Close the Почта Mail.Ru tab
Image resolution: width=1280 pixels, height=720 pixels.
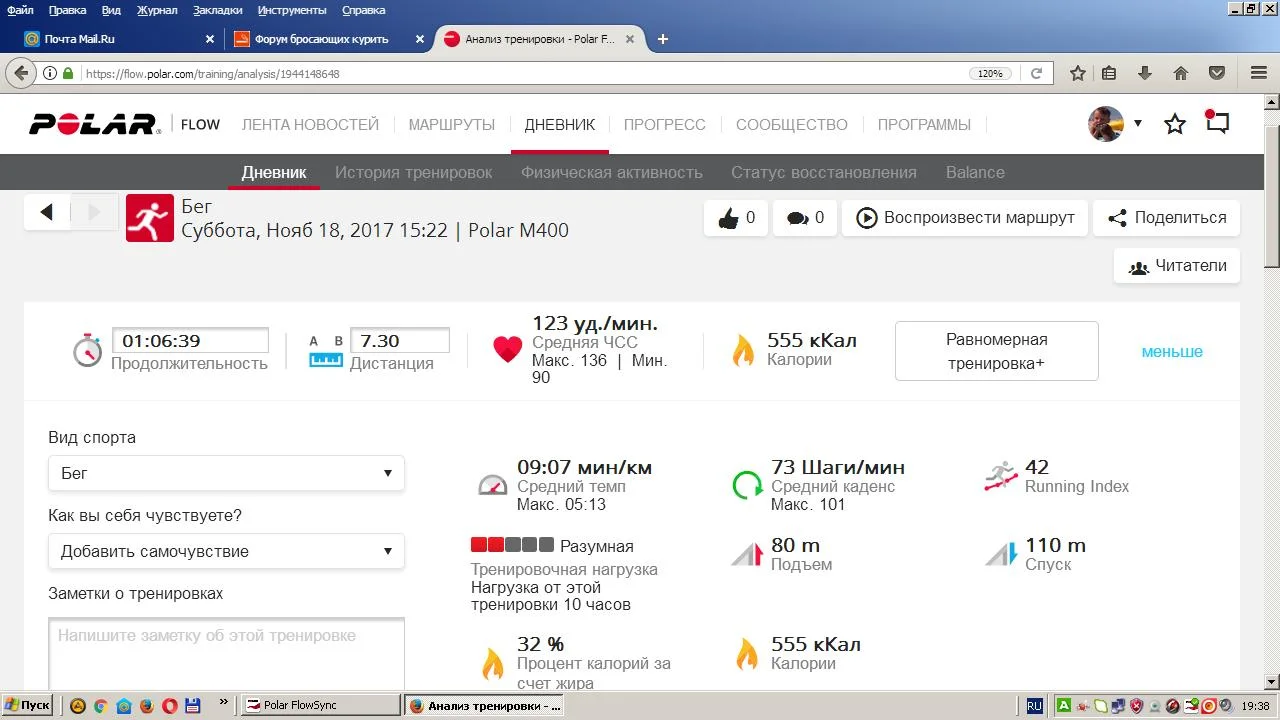click(210, 39)
